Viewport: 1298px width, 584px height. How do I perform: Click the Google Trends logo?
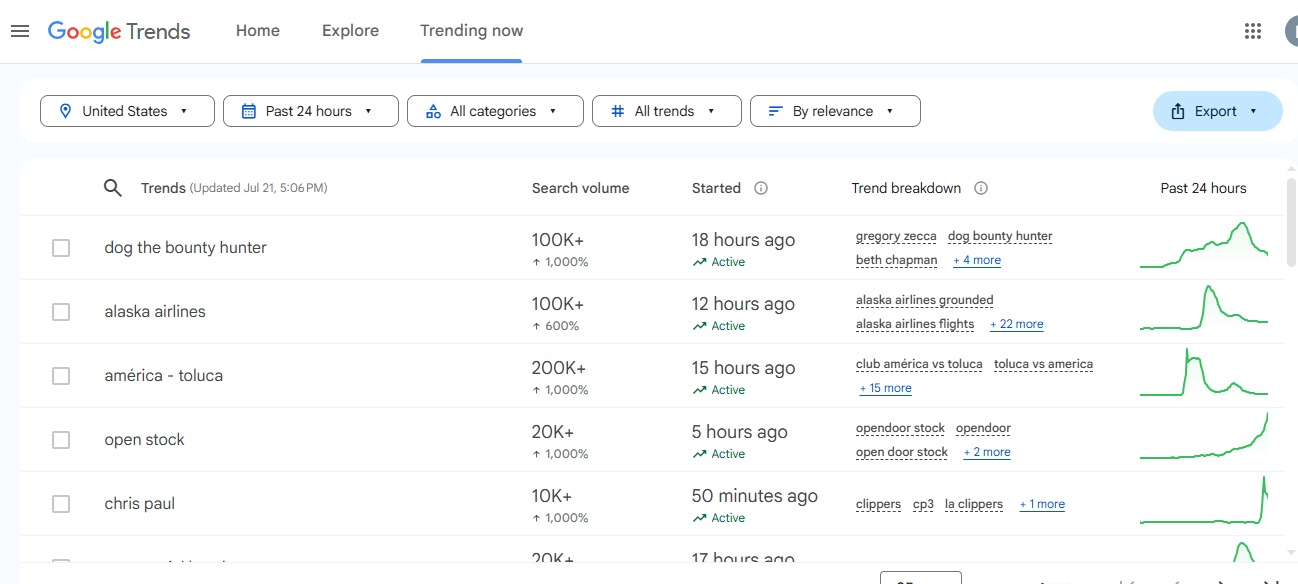click(x=119, y=31)
